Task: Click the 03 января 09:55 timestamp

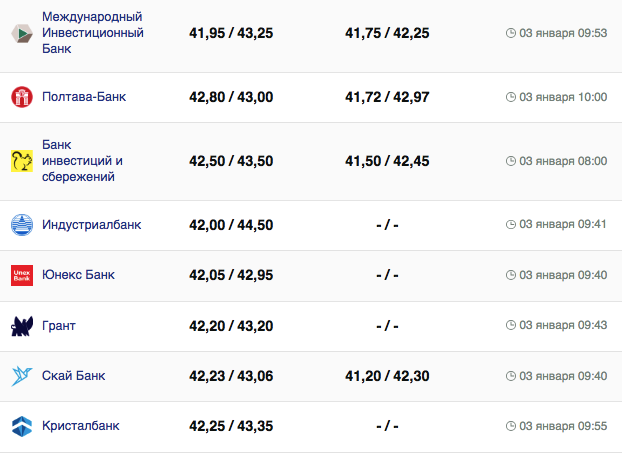Action: [563, 426]
